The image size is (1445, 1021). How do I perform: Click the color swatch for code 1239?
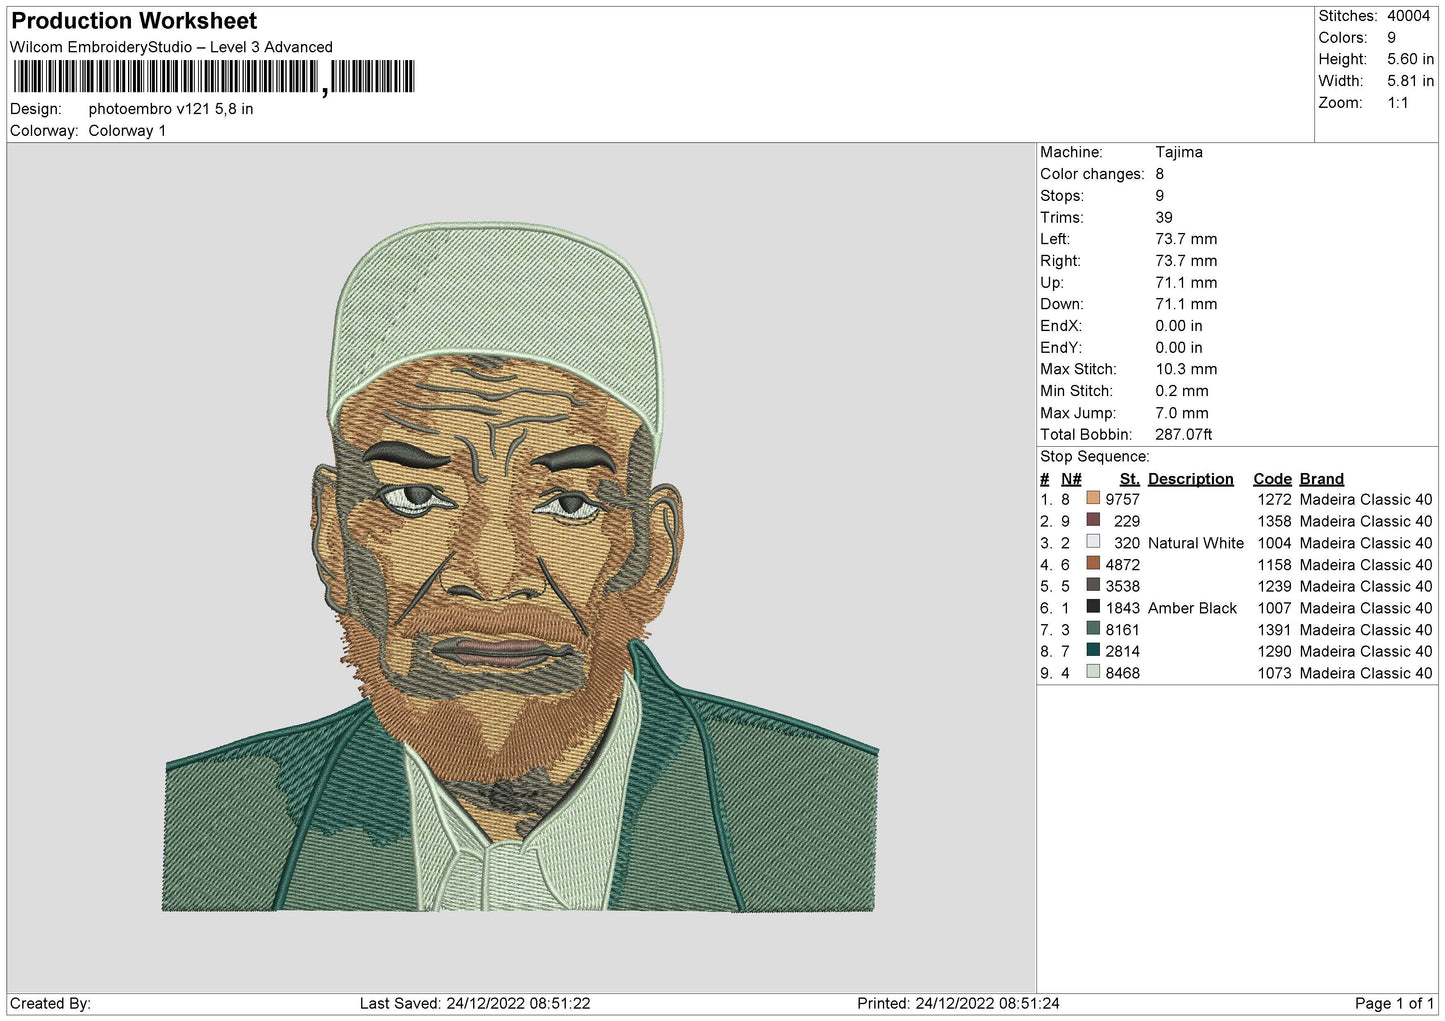(1093, 585)
